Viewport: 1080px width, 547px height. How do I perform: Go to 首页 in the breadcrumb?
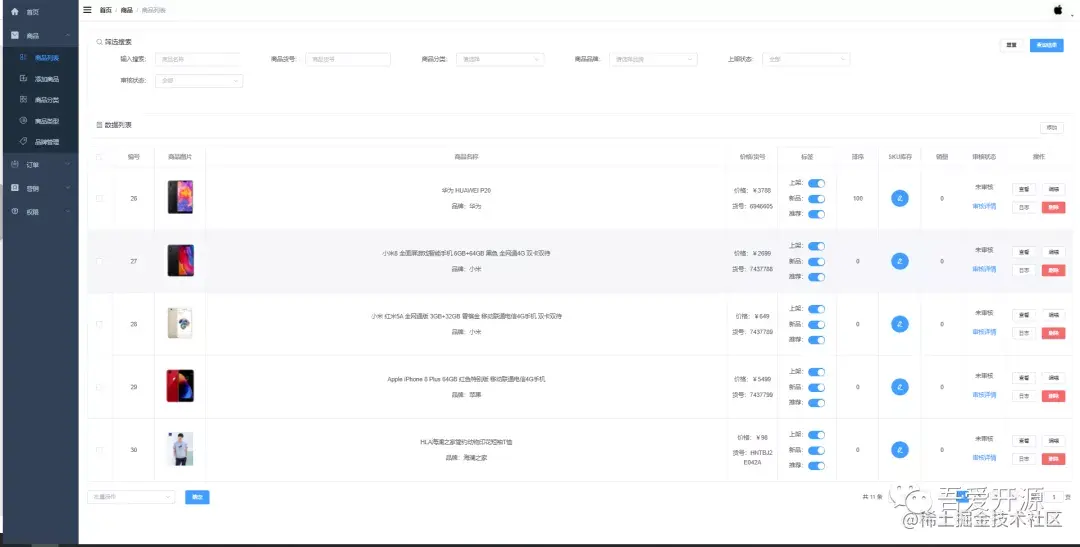point(105,10)
